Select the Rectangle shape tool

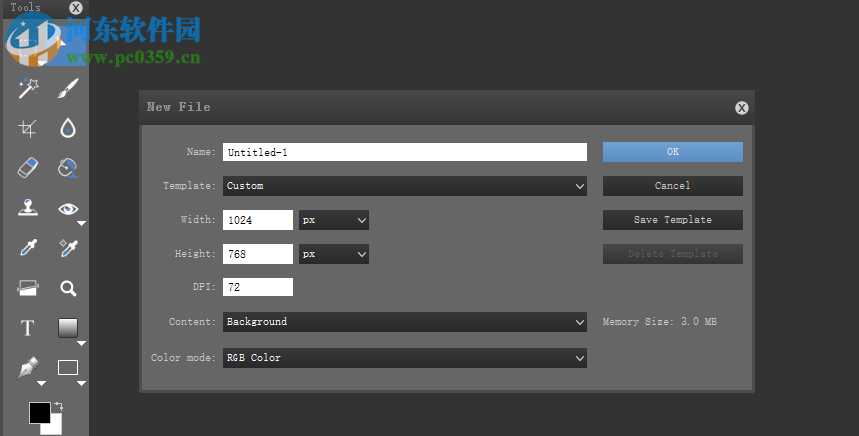pos(68,368)
